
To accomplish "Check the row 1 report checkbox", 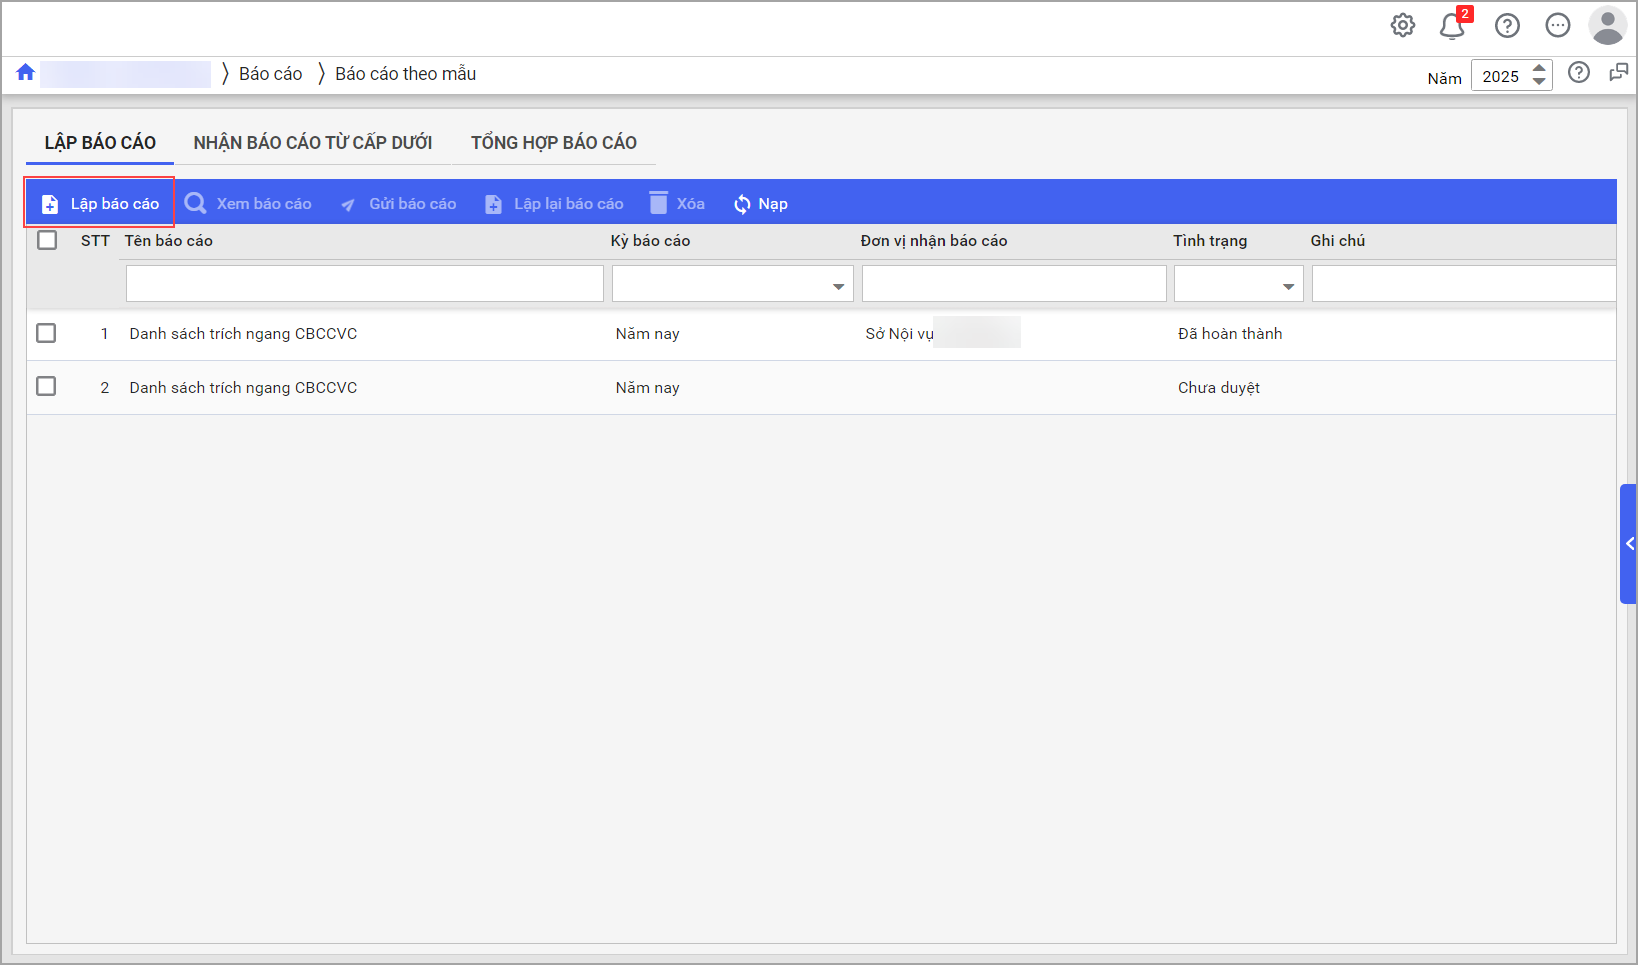I will pos(46,333).
